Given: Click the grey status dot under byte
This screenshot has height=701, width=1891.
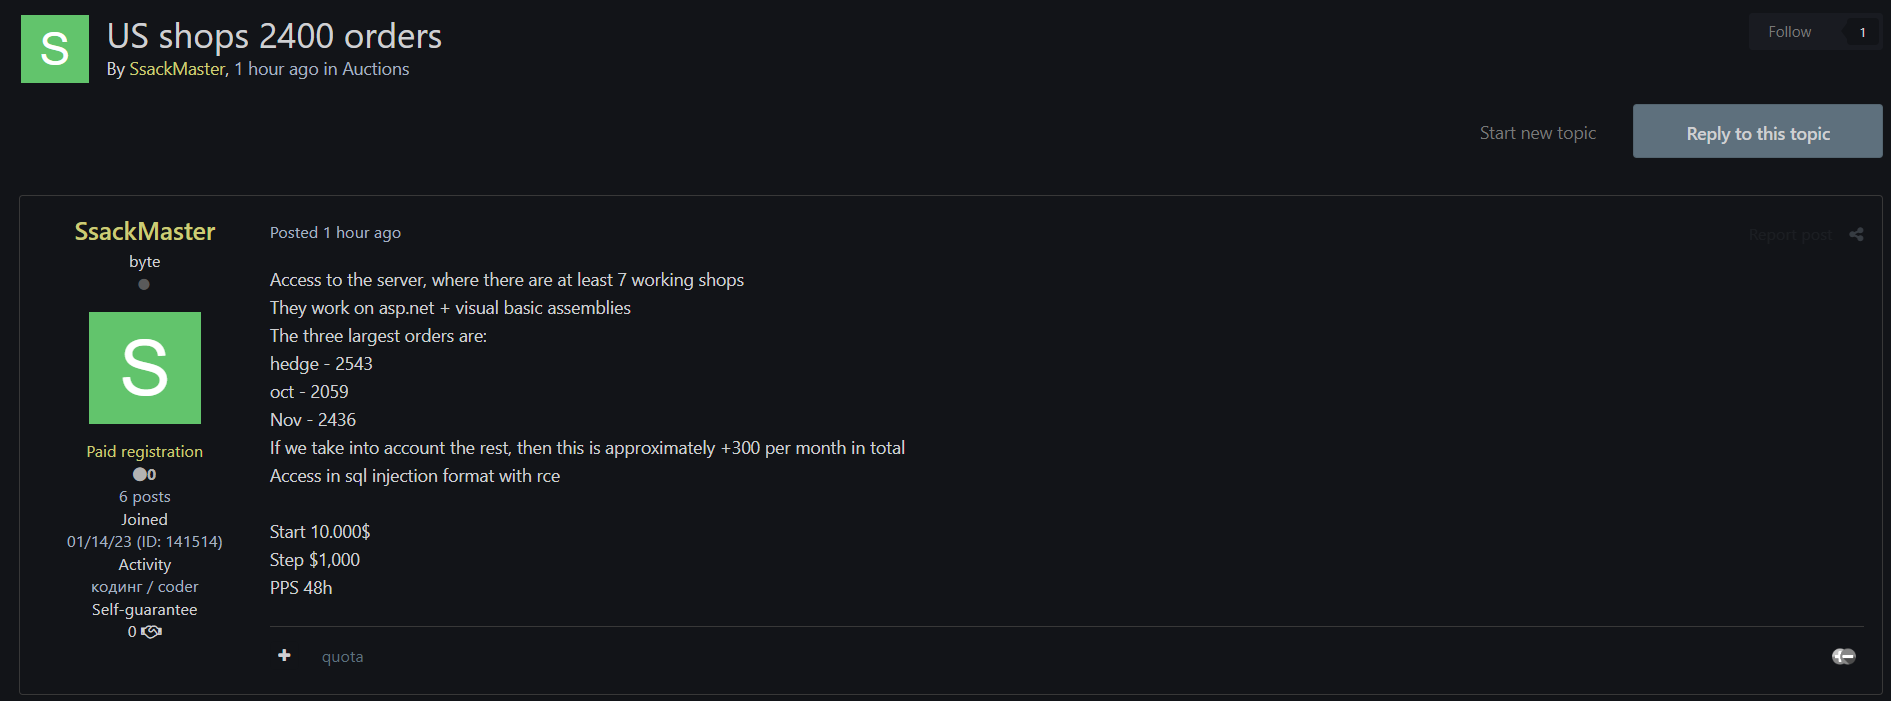Looking at the screenshot, I should (144, 285).
